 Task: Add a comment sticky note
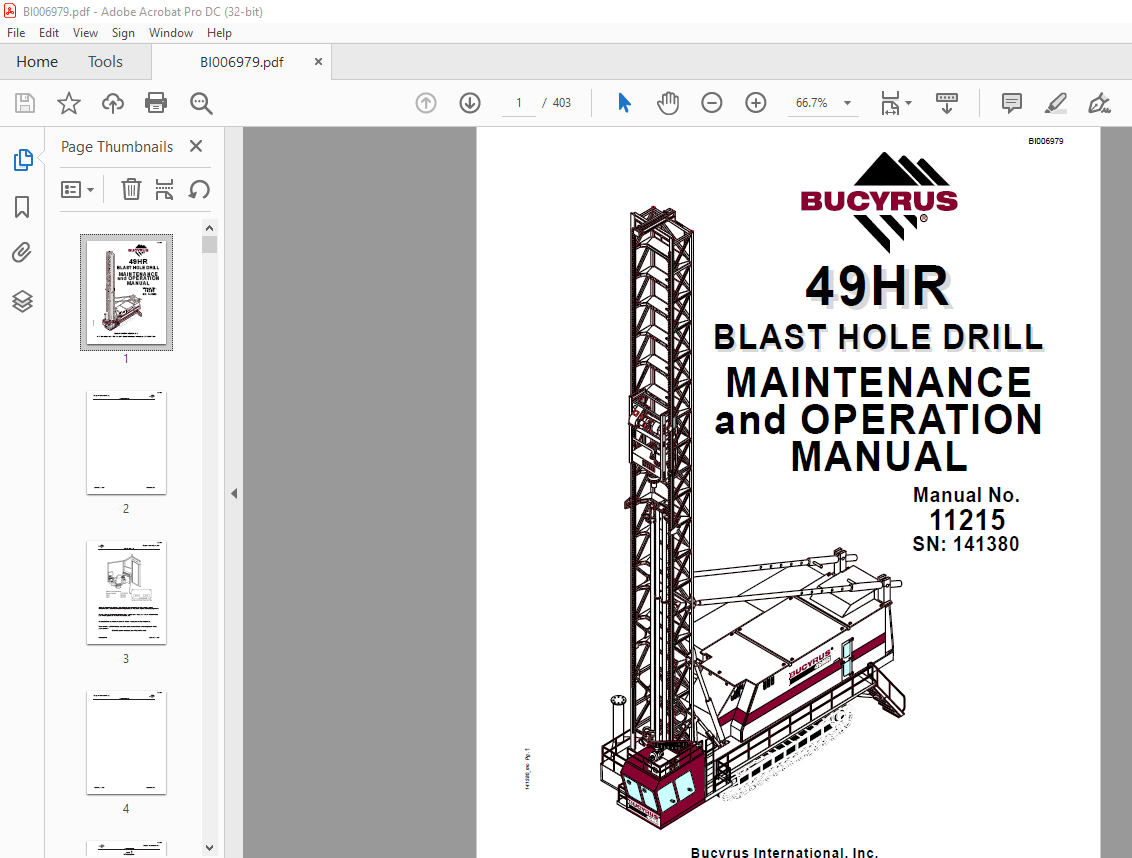click(1011, 103)
